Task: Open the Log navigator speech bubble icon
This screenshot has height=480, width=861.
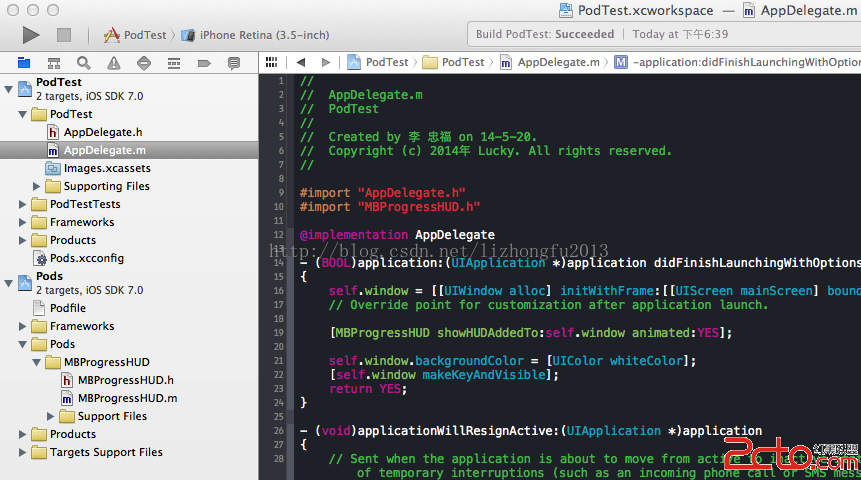Action: [234, 62]
